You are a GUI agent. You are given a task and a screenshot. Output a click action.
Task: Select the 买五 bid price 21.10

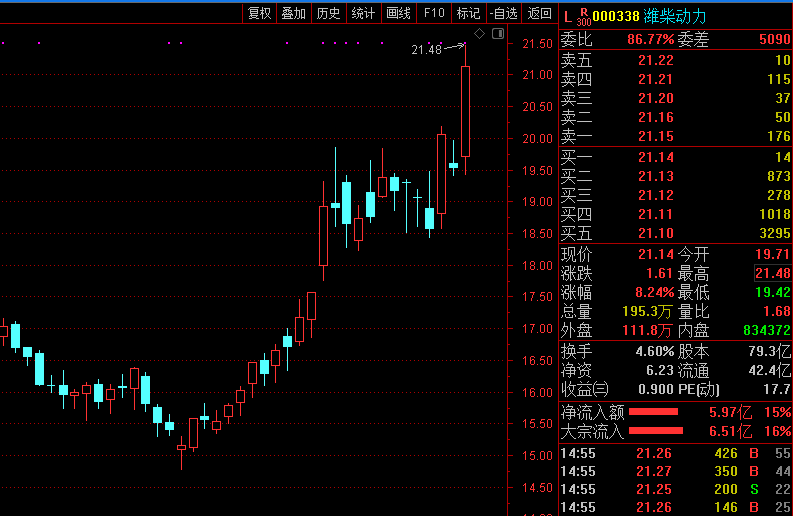click(656, 233)
